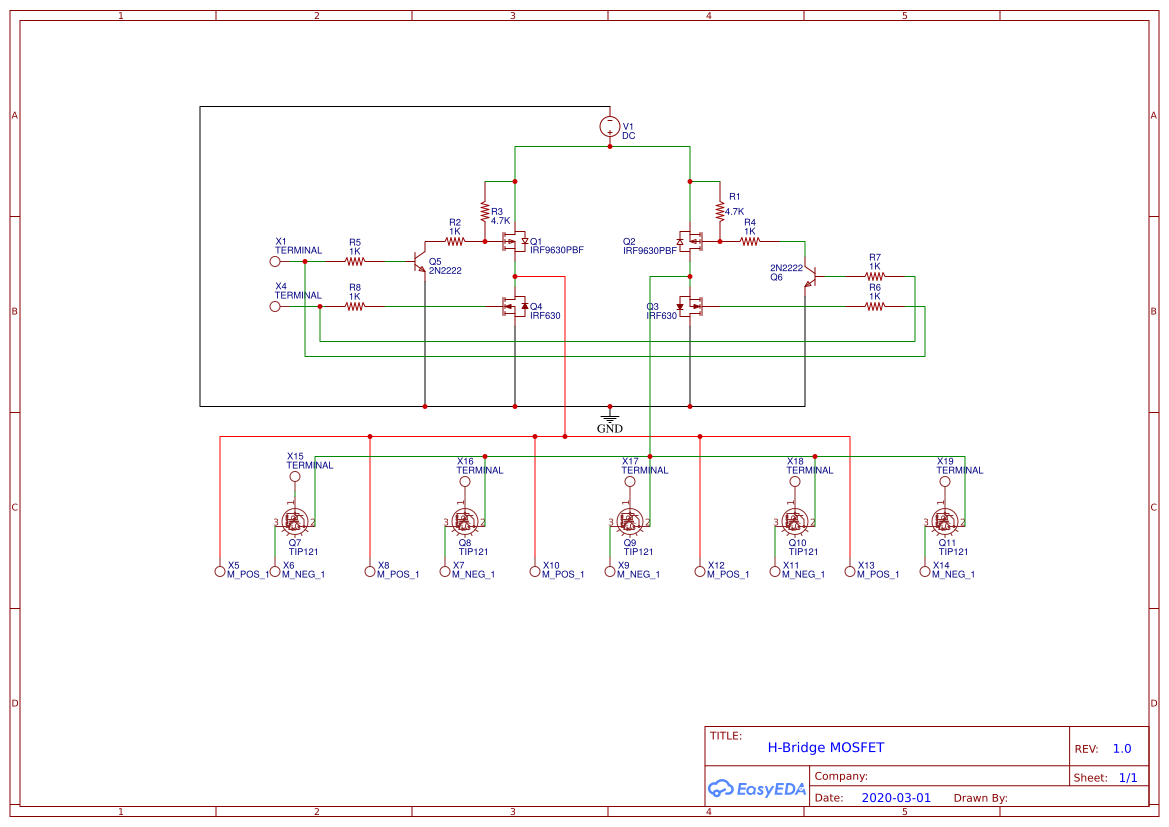Click the 'TIP121' label under Q11
This screenshot has width=1169, height=827.
pyautogui.click(x=954, y=552)
